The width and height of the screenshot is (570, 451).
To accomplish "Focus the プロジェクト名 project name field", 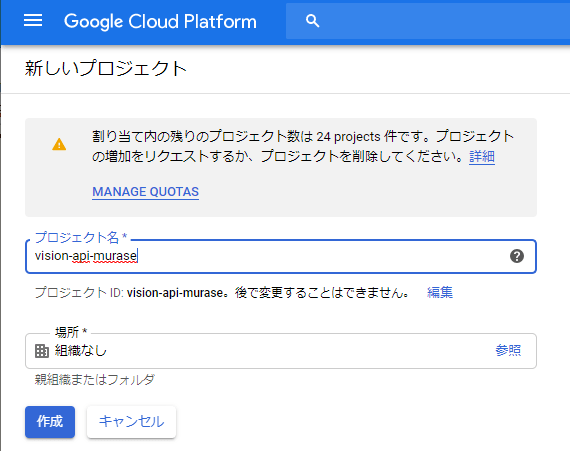I will 281,256.
